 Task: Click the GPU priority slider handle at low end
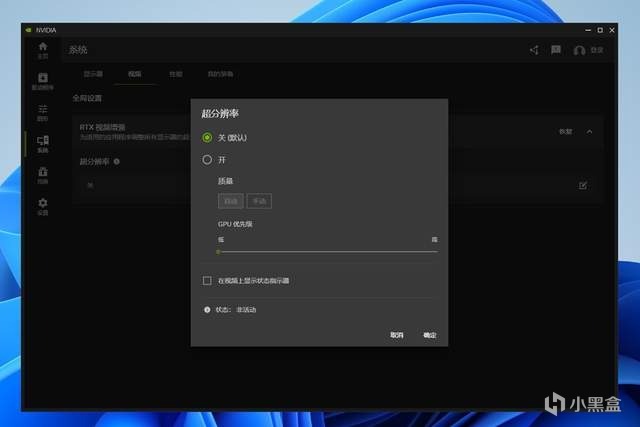[218, 252]
